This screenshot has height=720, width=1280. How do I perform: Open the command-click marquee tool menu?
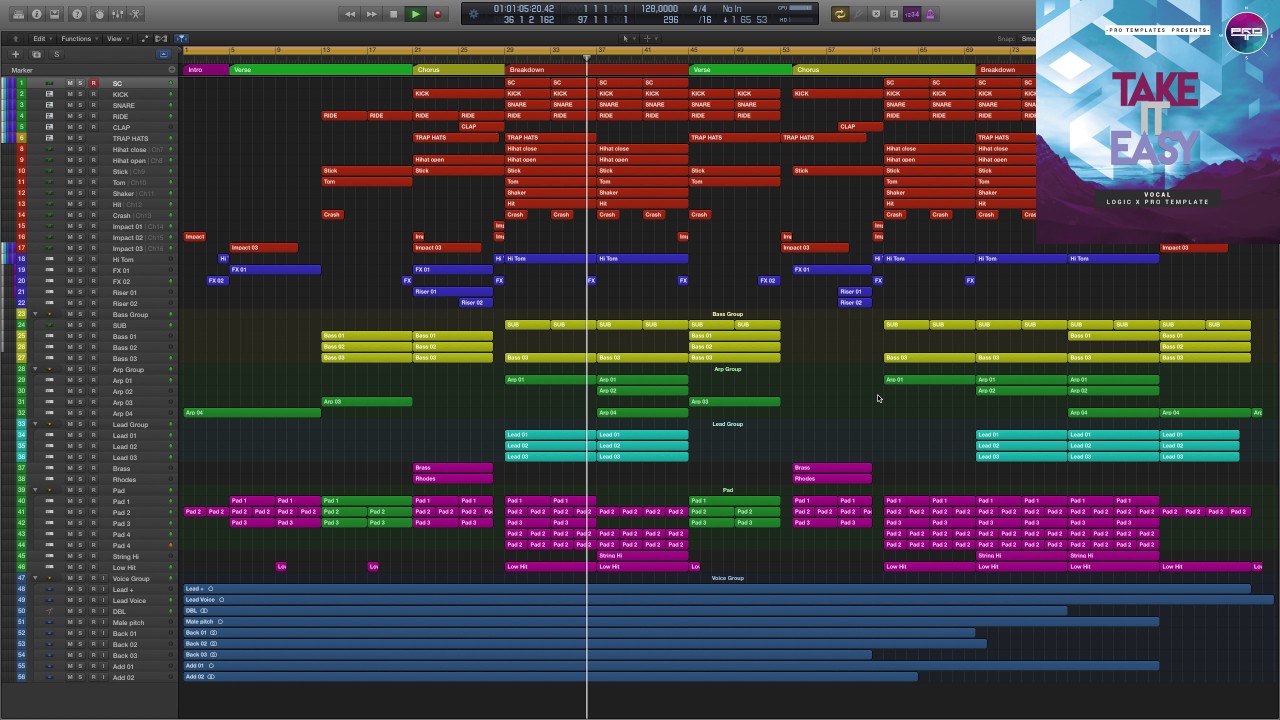[x=650, y=39]
